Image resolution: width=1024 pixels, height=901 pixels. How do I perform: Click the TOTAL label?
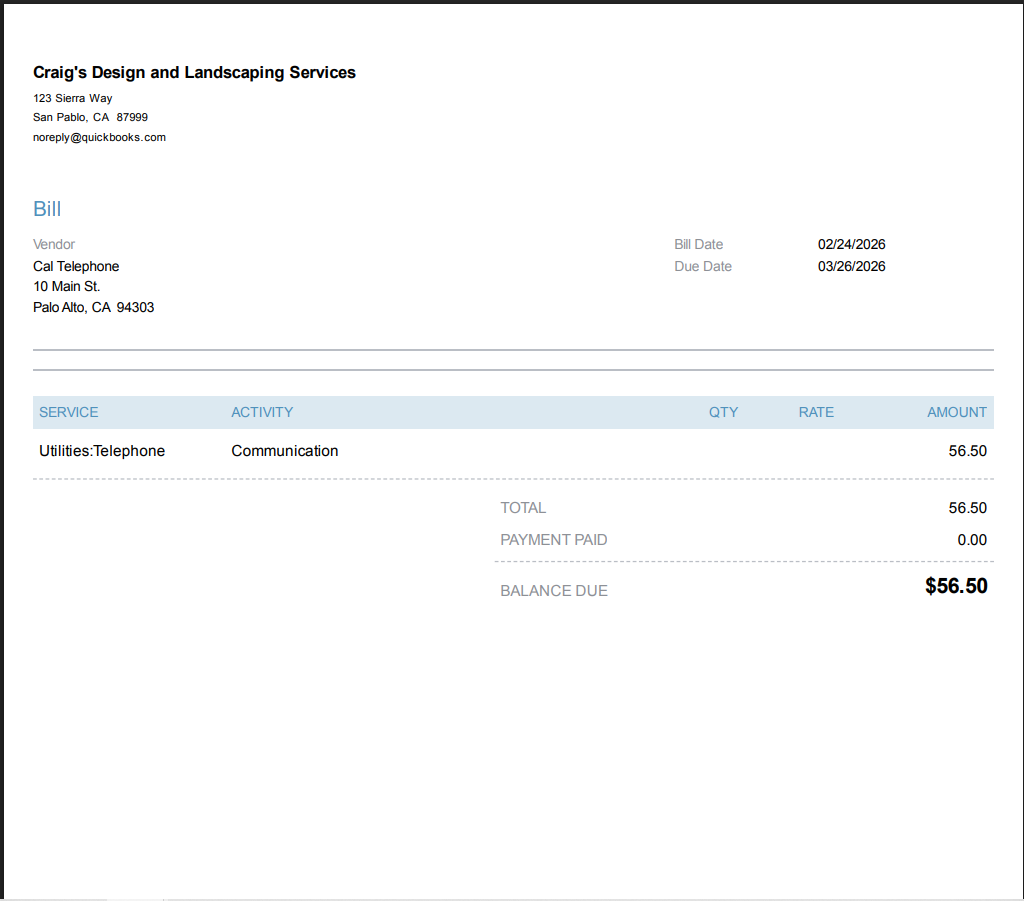click(523, 508)
